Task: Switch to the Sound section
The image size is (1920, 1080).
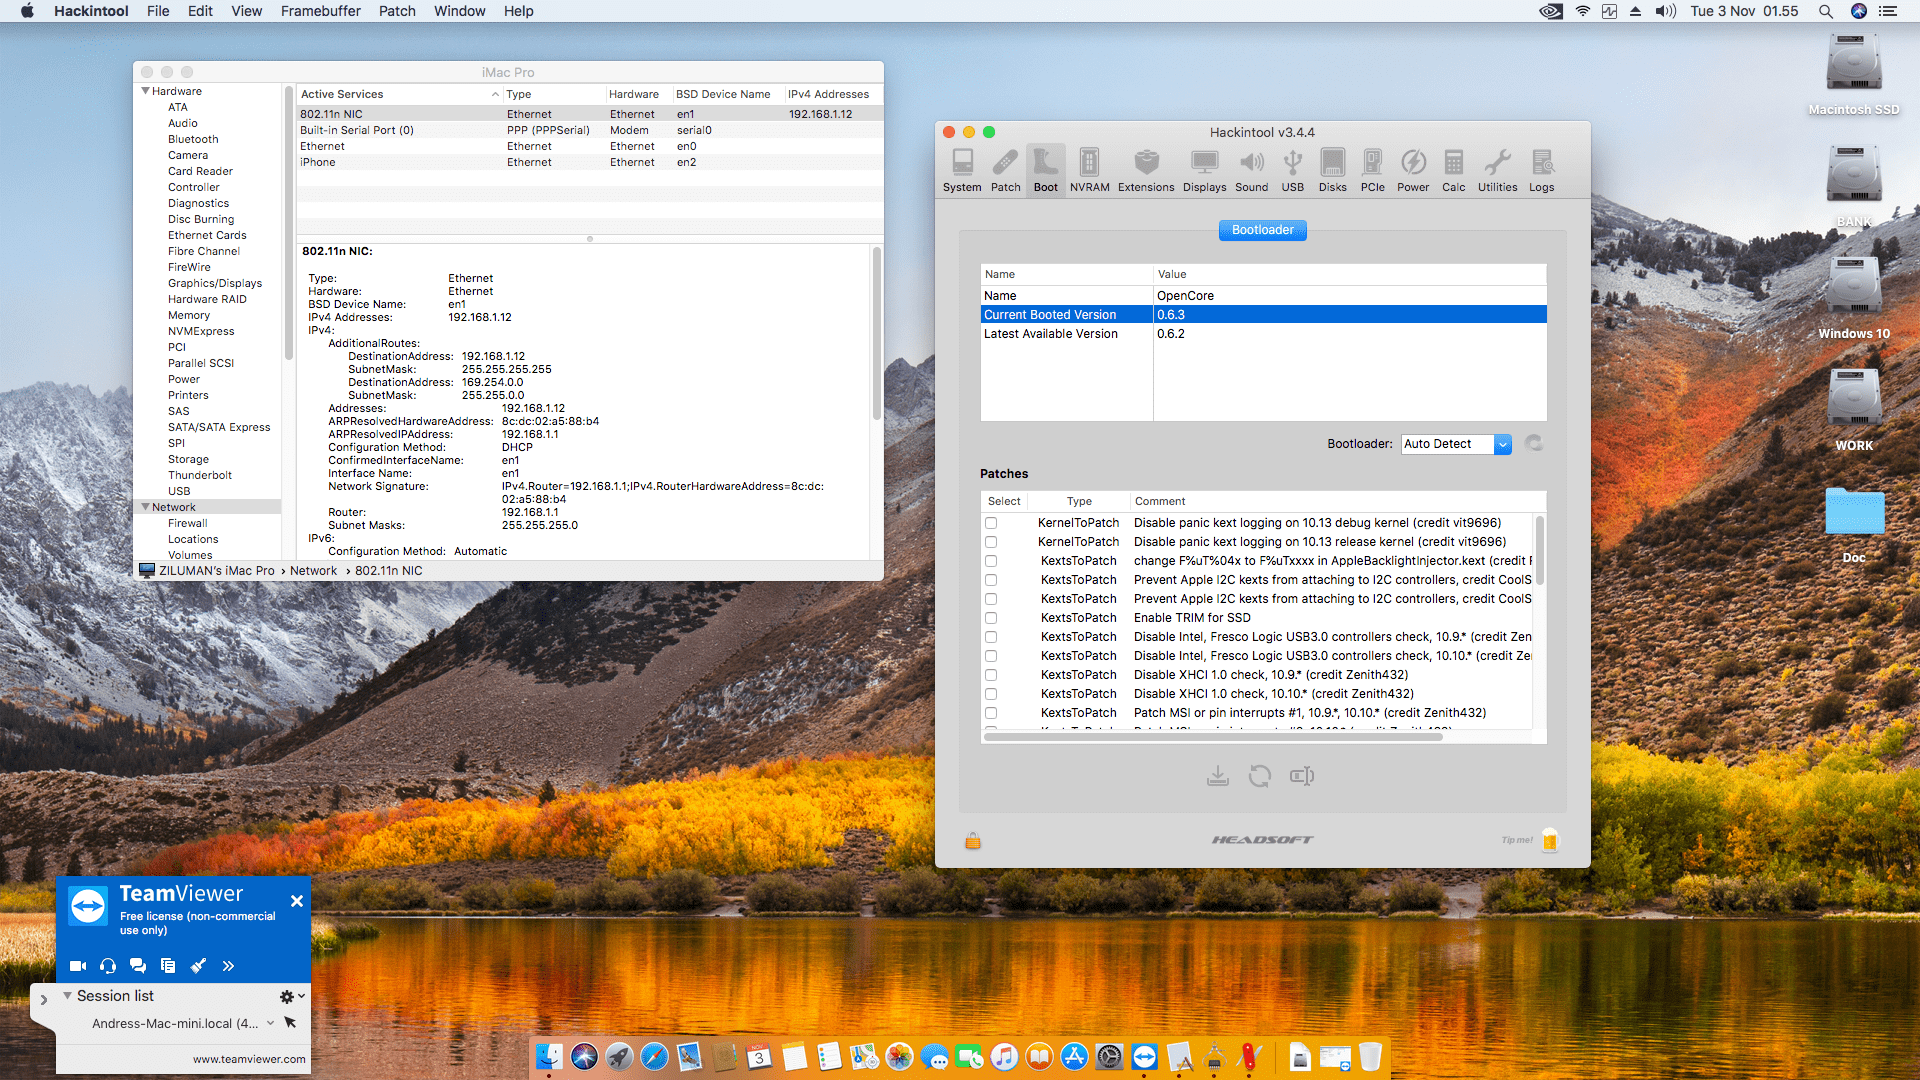Action: click(1251, 170)
